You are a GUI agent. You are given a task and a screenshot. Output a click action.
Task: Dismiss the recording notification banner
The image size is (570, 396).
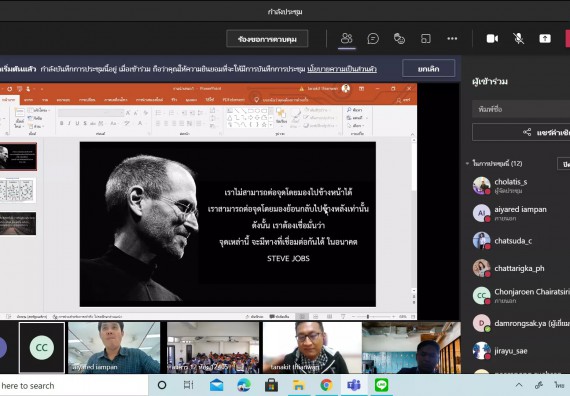click(x=429, y=68)
